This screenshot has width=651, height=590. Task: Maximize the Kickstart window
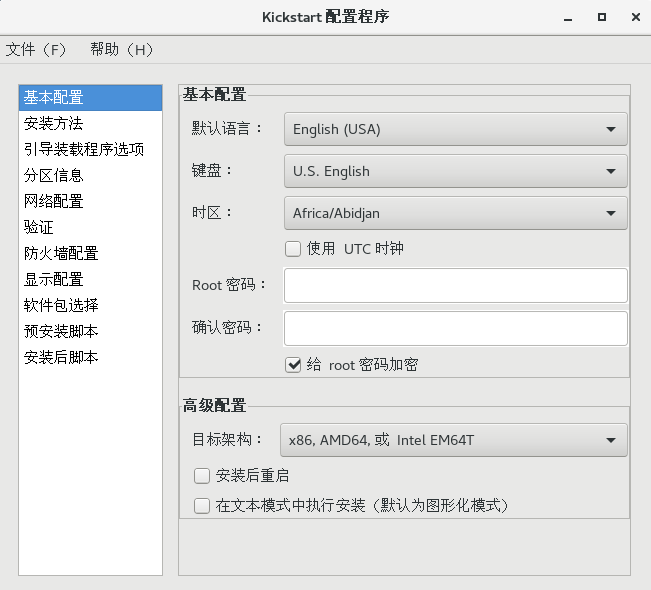[602, 17]
